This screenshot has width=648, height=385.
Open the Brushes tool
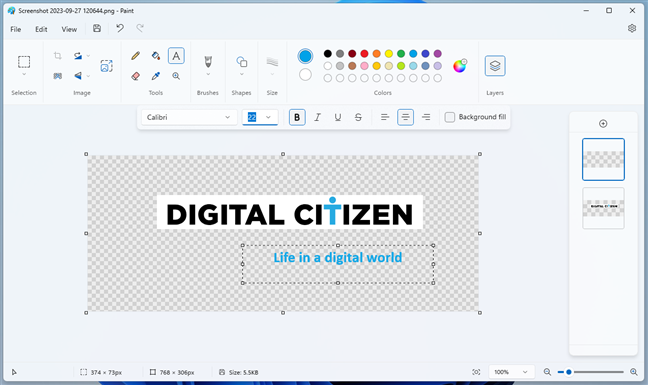coord(208,62)
